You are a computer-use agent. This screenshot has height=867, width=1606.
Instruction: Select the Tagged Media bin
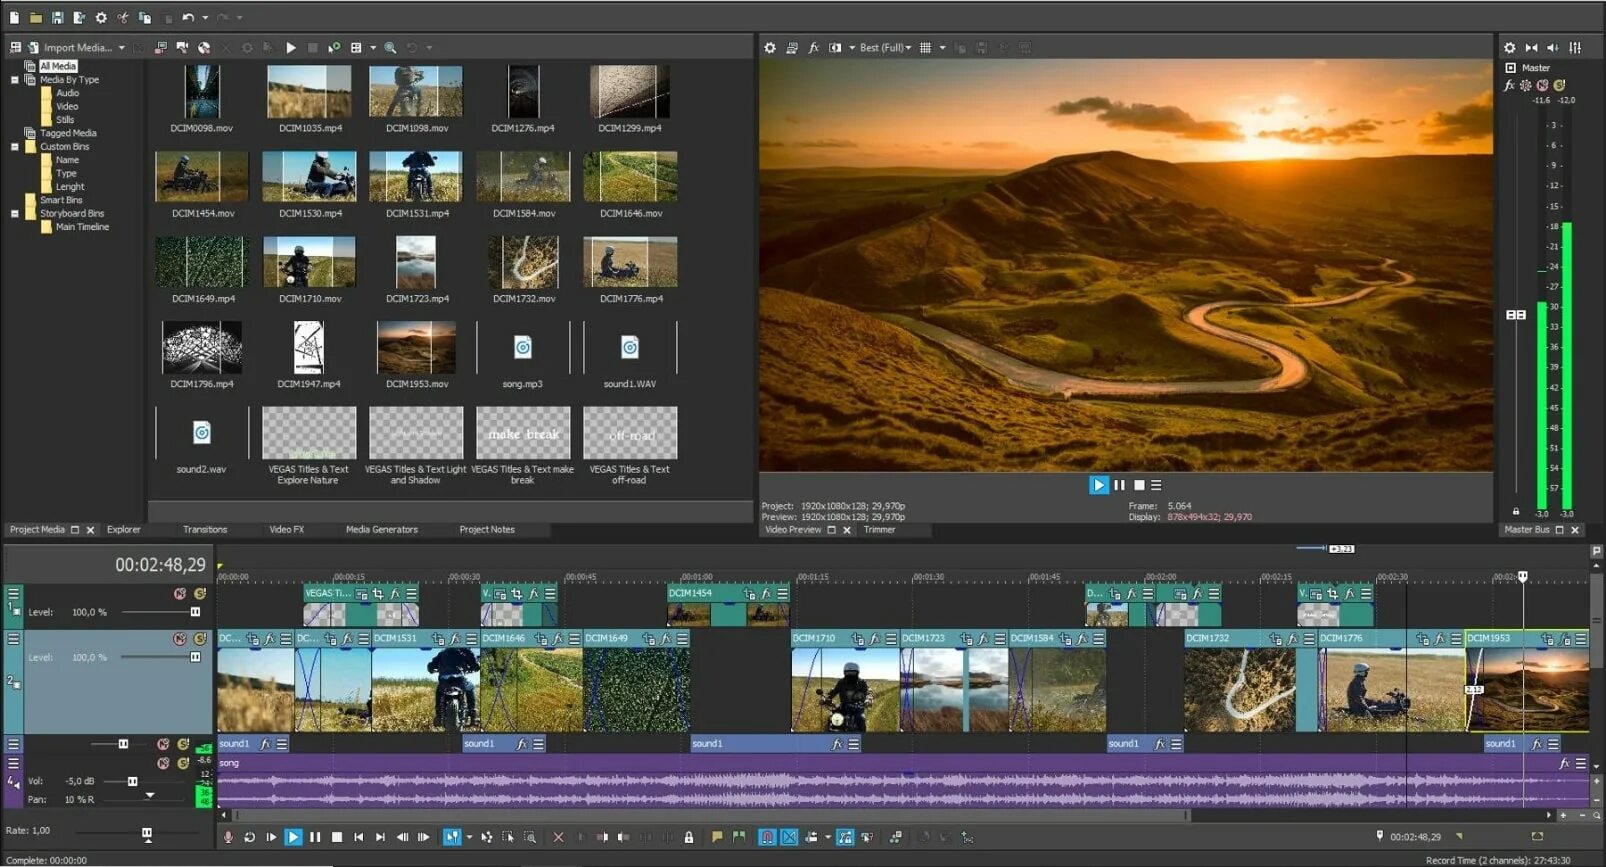coord(68,133)
